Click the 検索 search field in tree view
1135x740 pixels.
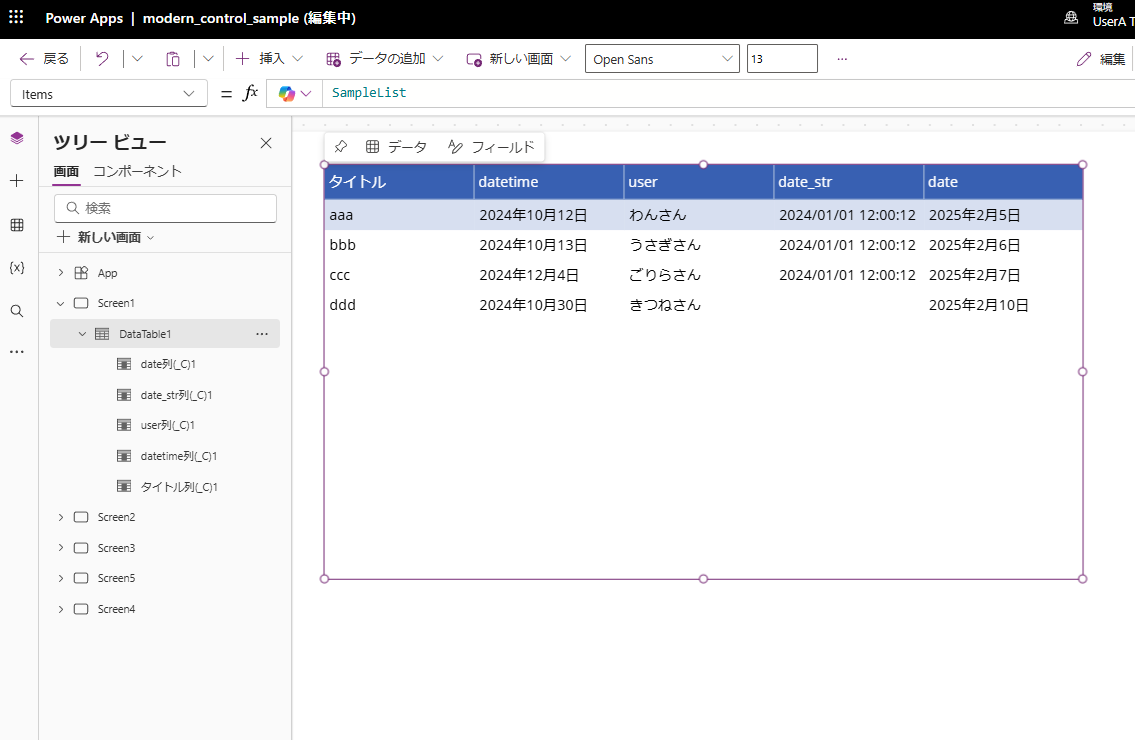(166, 208)
